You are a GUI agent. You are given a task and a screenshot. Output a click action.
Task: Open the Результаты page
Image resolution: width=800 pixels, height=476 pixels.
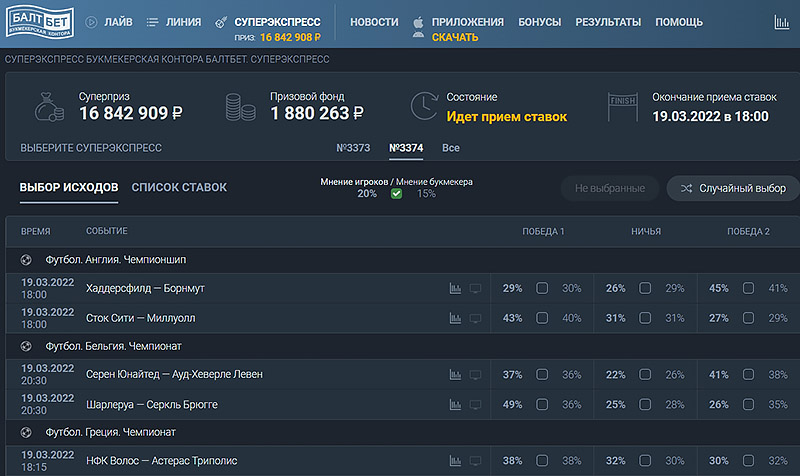point(608,22)
